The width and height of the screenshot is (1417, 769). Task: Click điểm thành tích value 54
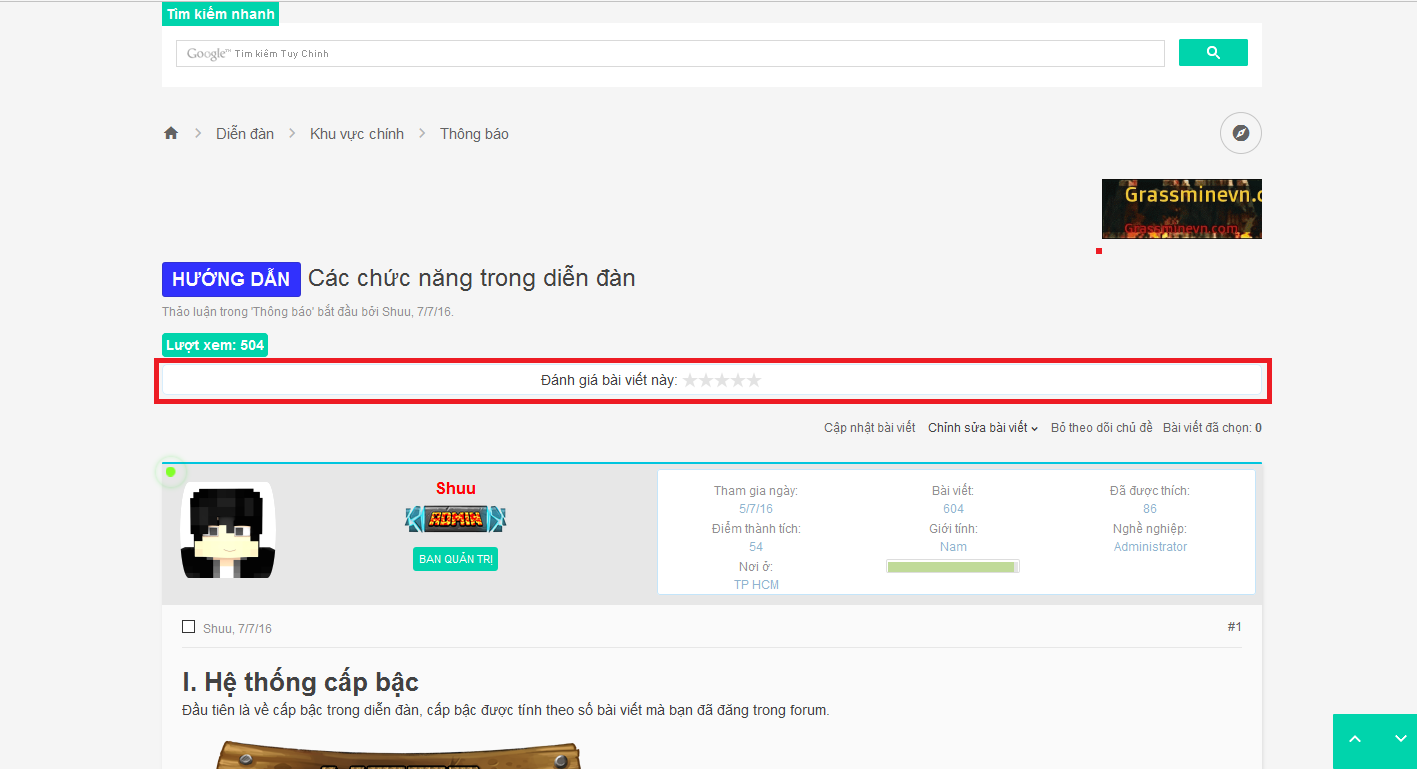pyautogui.click(x=756, y=547)
